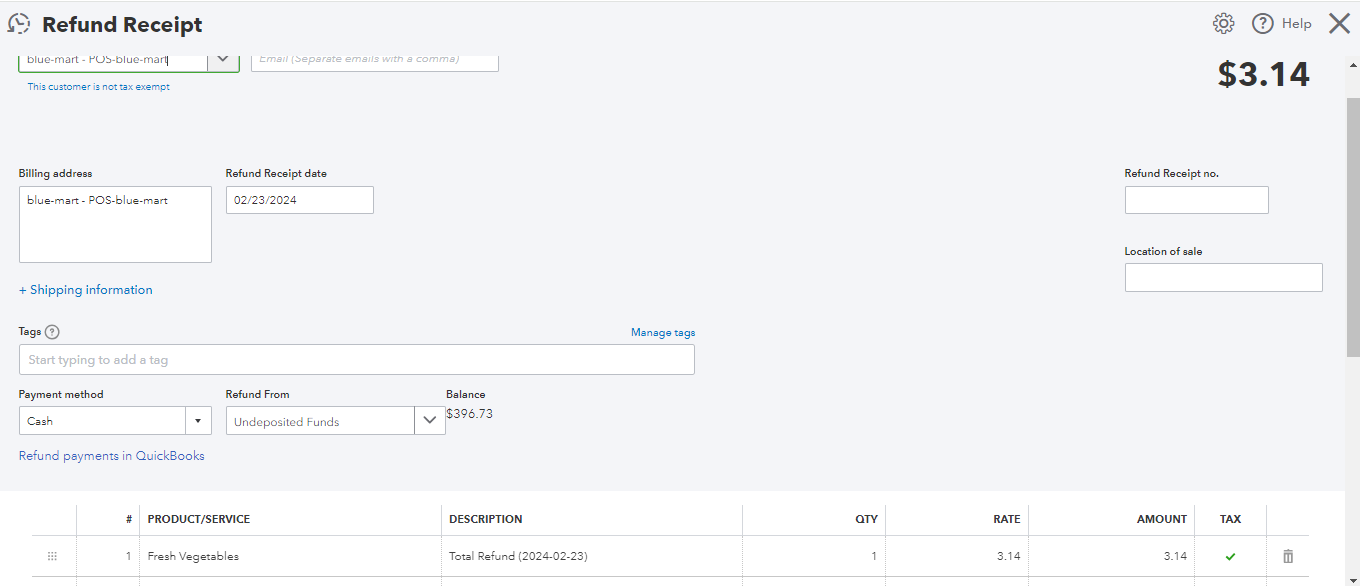Expand the Refund From account dropdown
The width and height of the screenshot is (1360, 586).
pyautogui.click(x=430, y=421)
